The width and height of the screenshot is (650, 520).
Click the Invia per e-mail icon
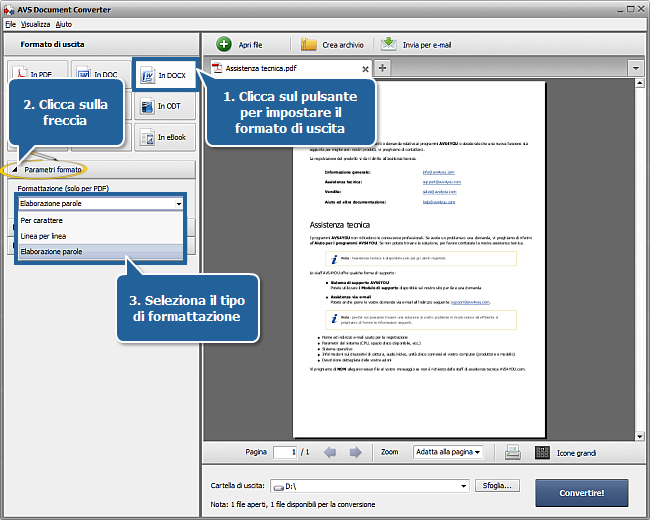click(388, 44)
